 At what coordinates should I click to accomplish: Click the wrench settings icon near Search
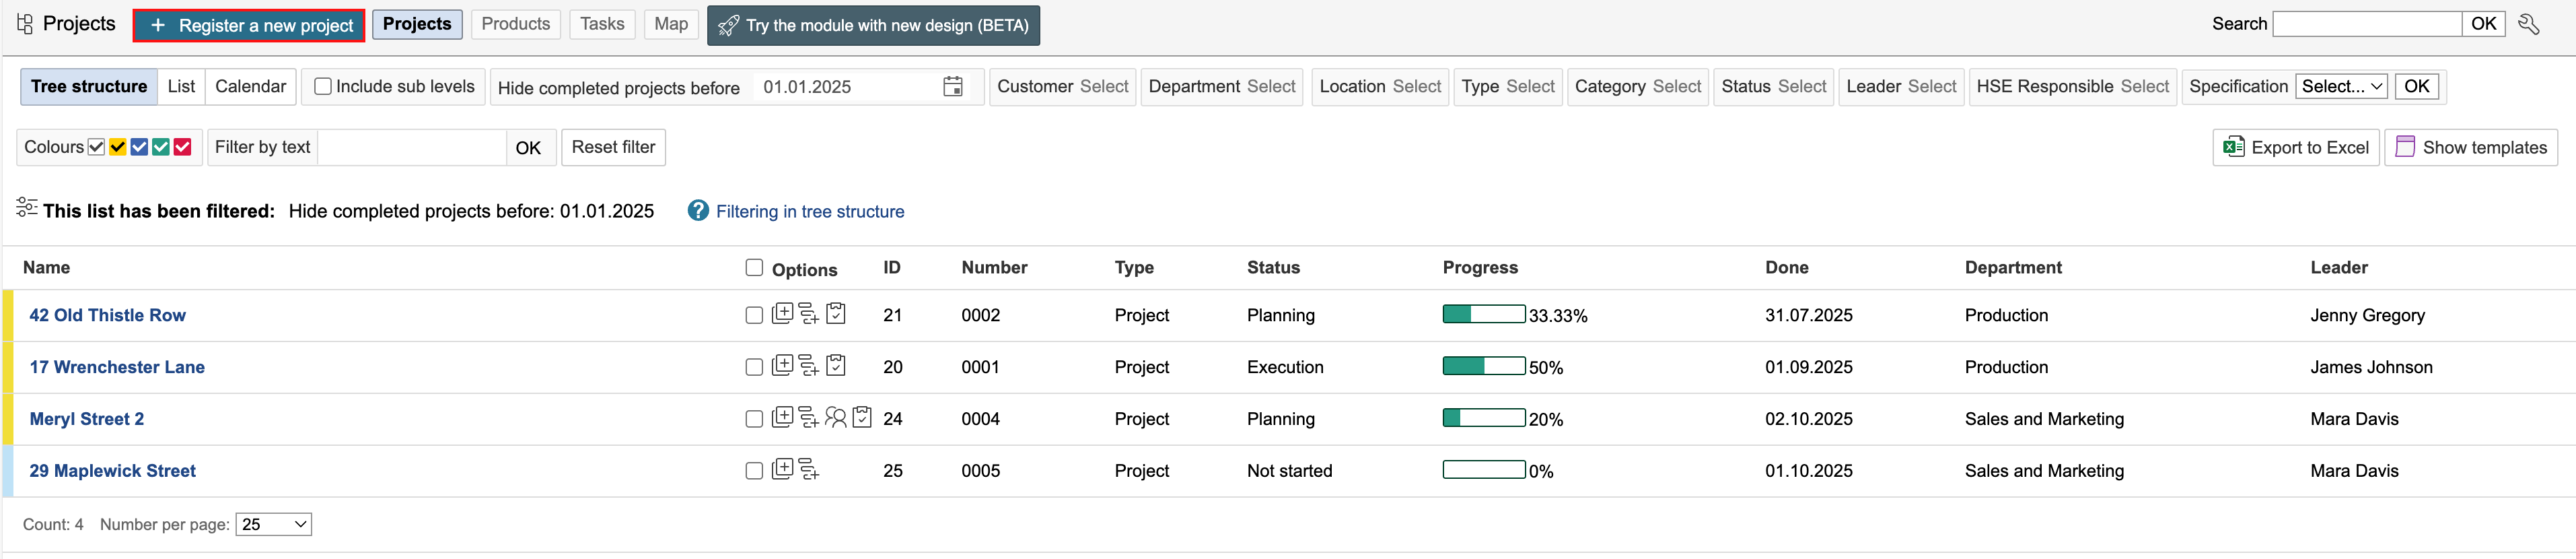[x=2528, y=24]
